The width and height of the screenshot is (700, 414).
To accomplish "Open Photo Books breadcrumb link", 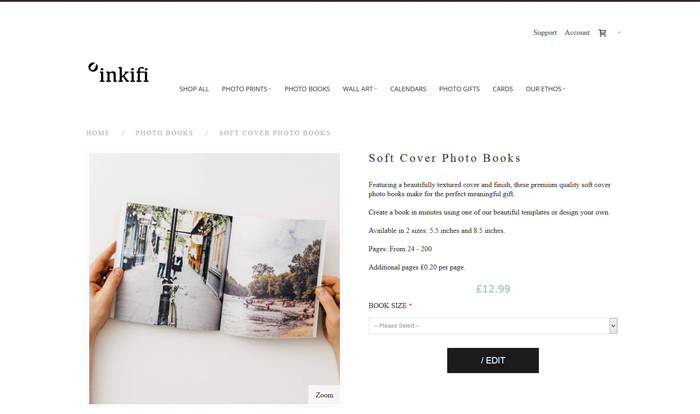I will [164, 133].
